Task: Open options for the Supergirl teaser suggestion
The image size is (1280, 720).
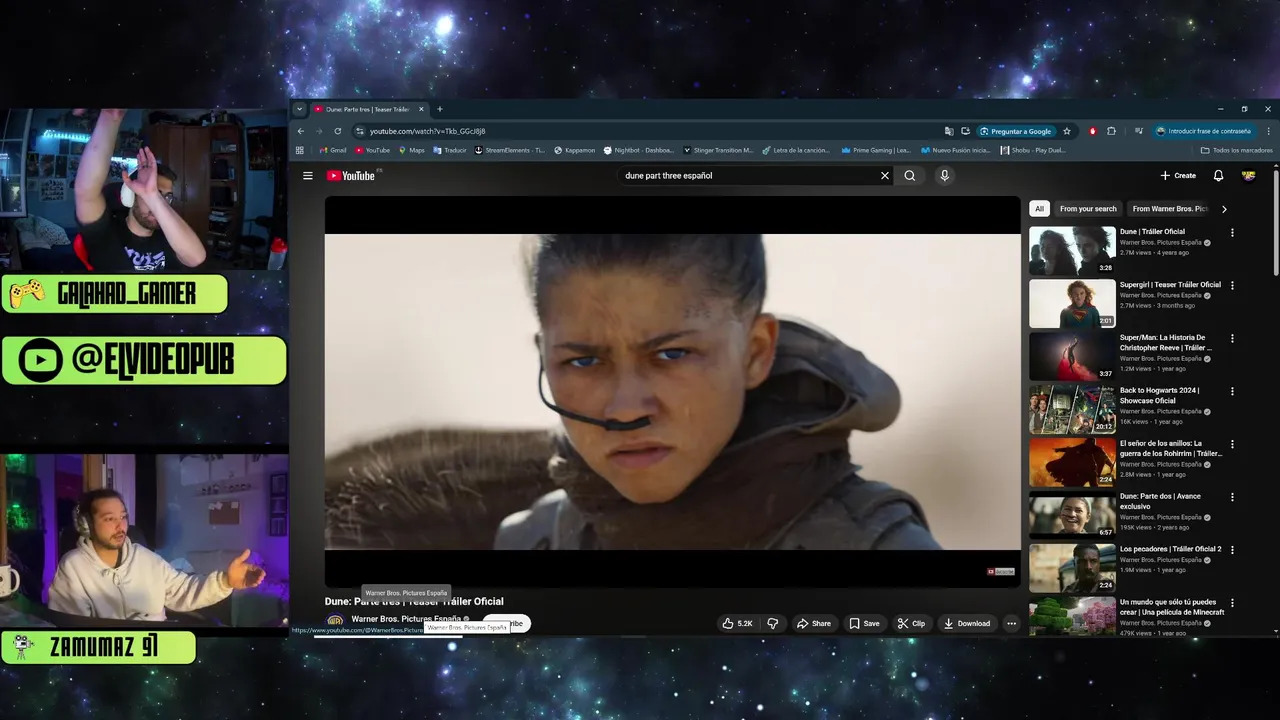Action: (x=1232, y=285)
